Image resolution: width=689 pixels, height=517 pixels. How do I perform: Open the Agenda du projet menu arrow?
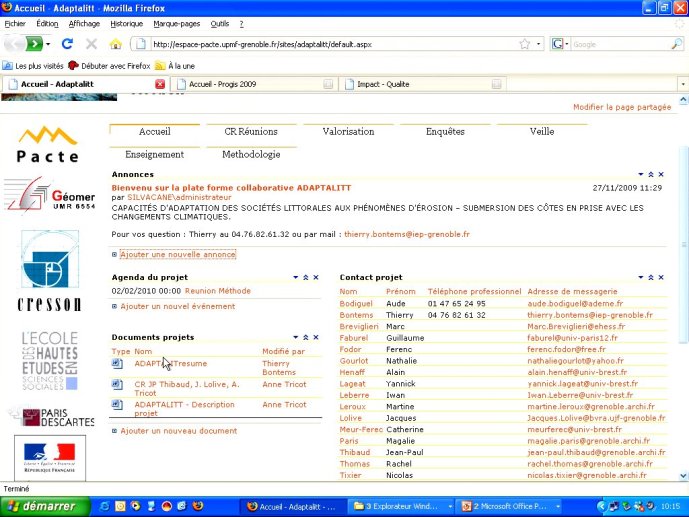point(296,277)
